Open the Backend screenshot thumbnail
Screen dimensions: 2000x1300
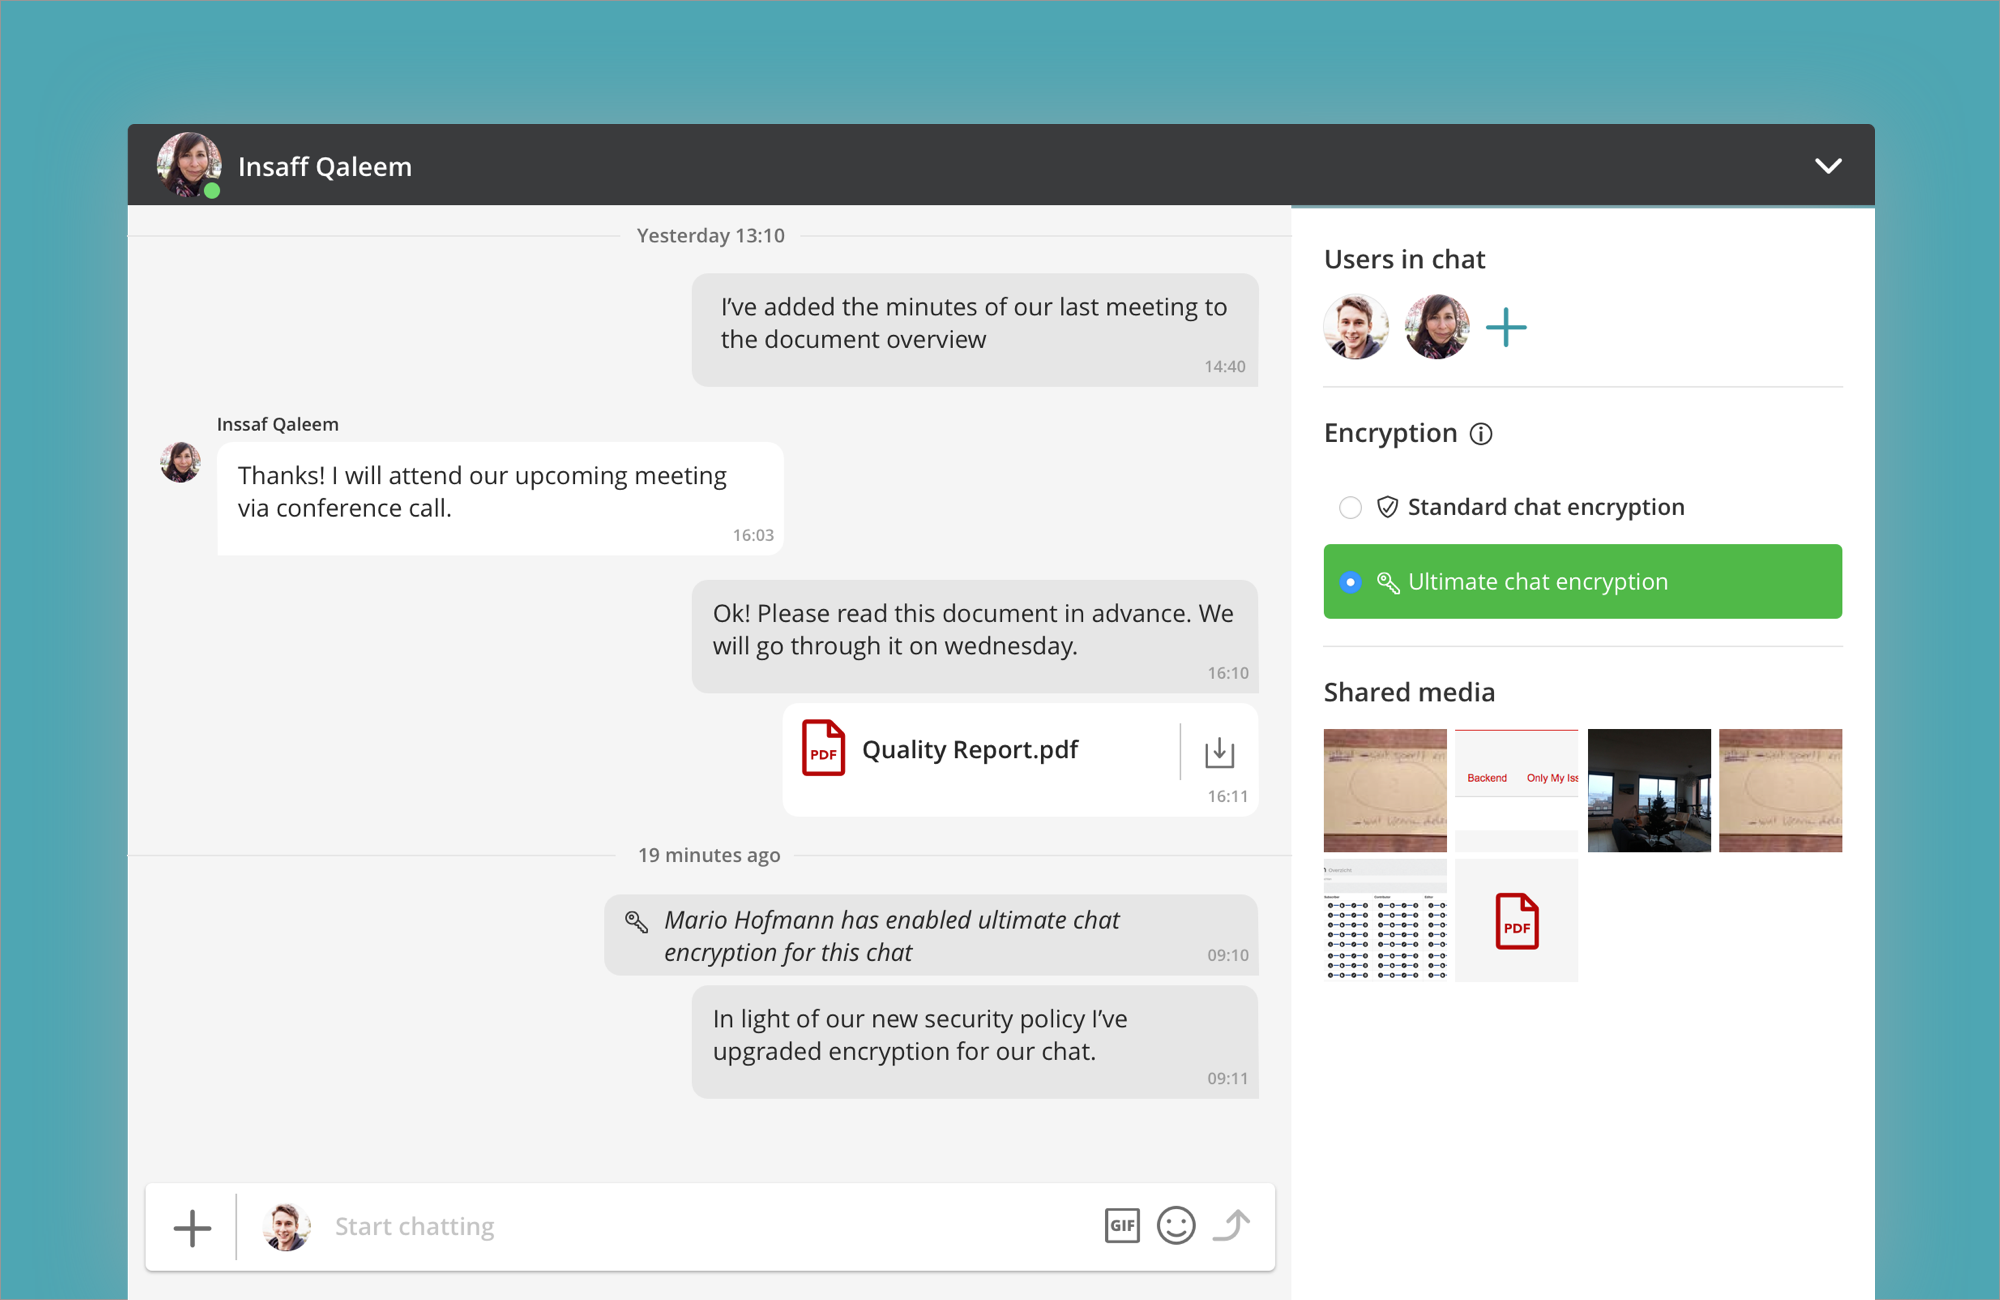pyautogui.click(x=1516, y=790)
